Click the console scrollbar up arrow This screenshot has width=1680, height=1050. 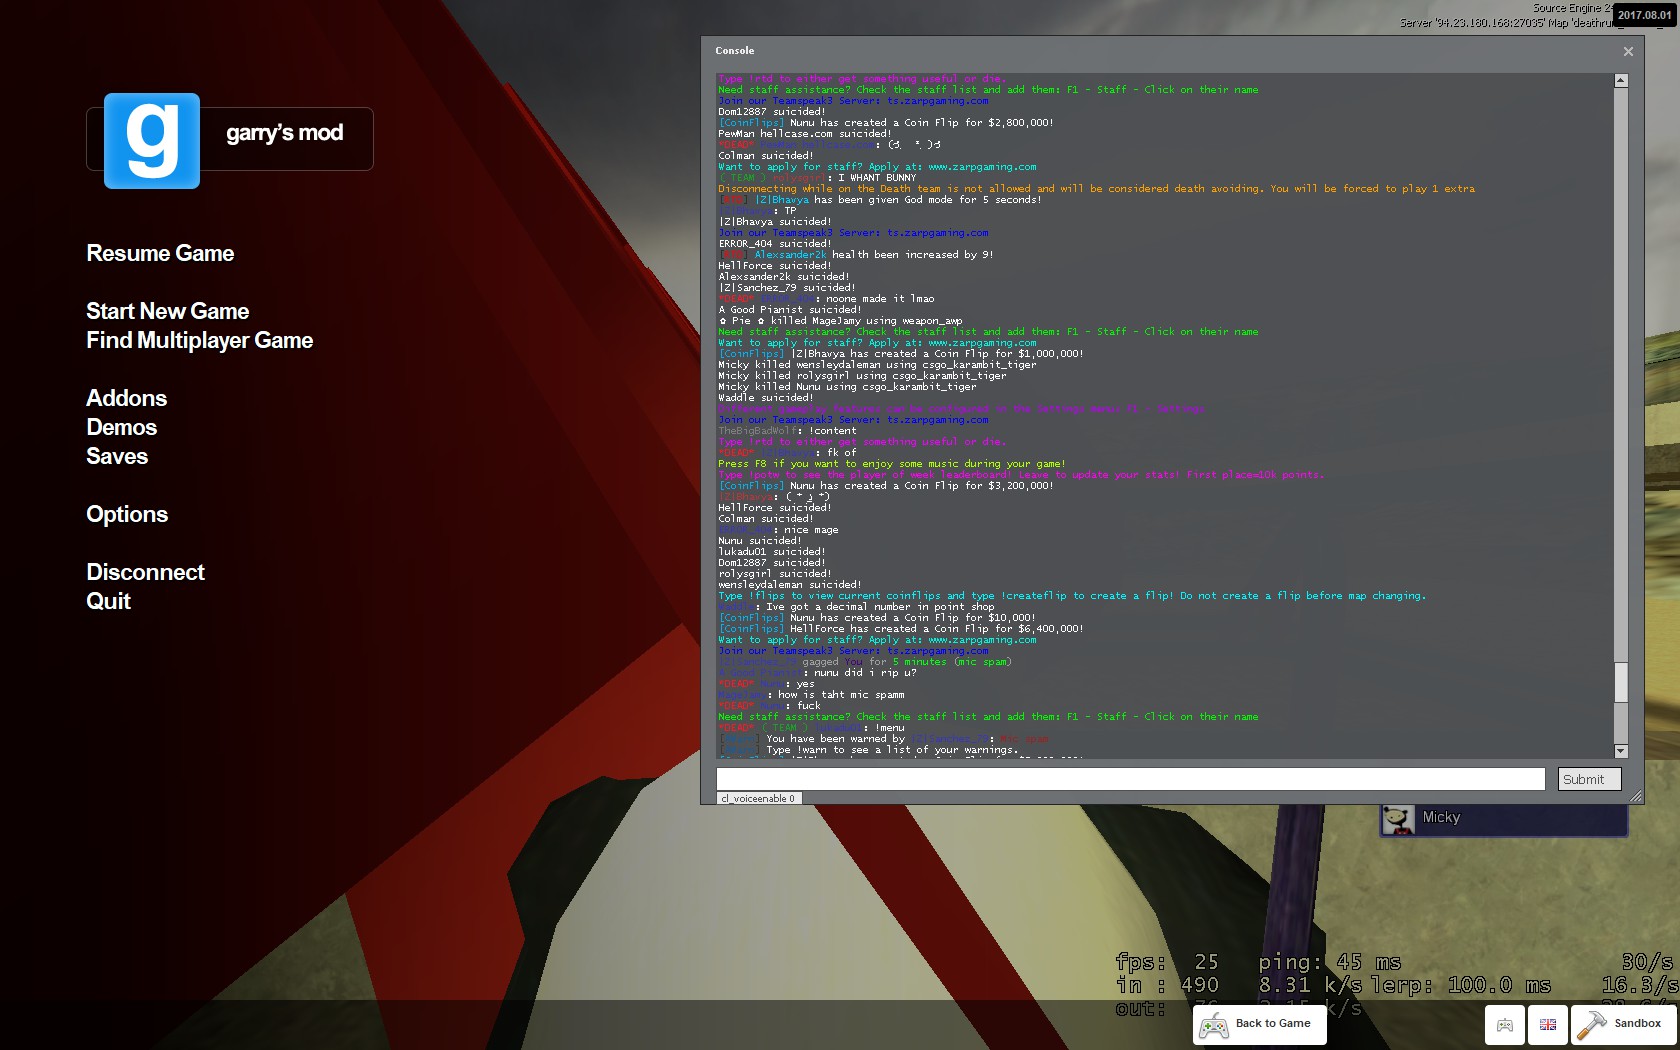coord(1621,80)
